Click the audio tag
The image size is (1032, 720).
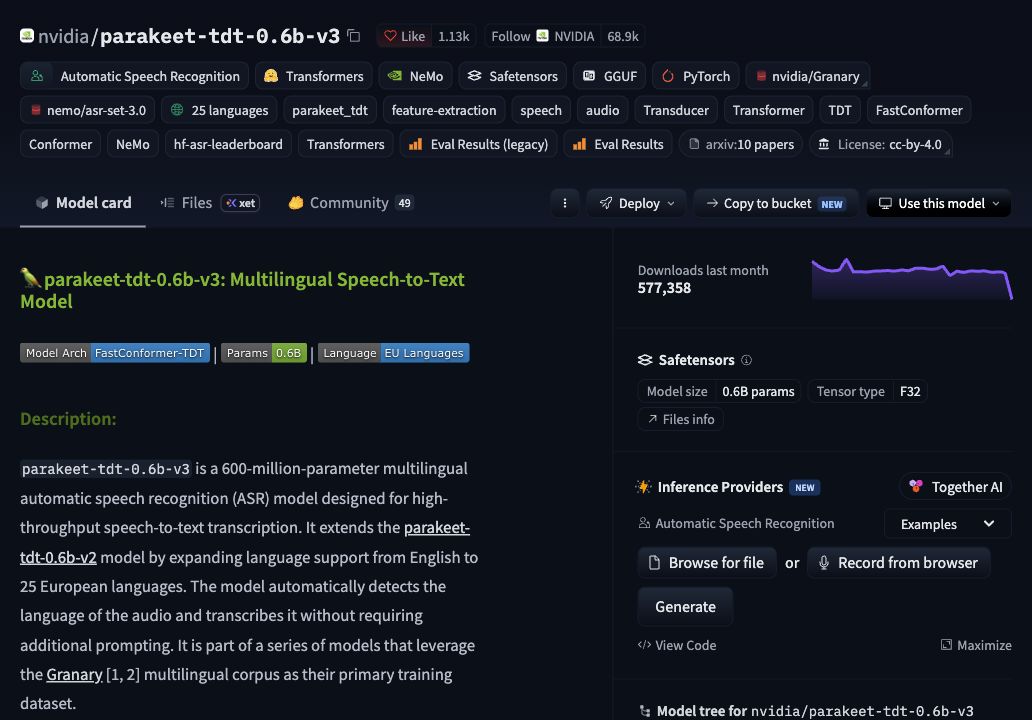[602, 111]
